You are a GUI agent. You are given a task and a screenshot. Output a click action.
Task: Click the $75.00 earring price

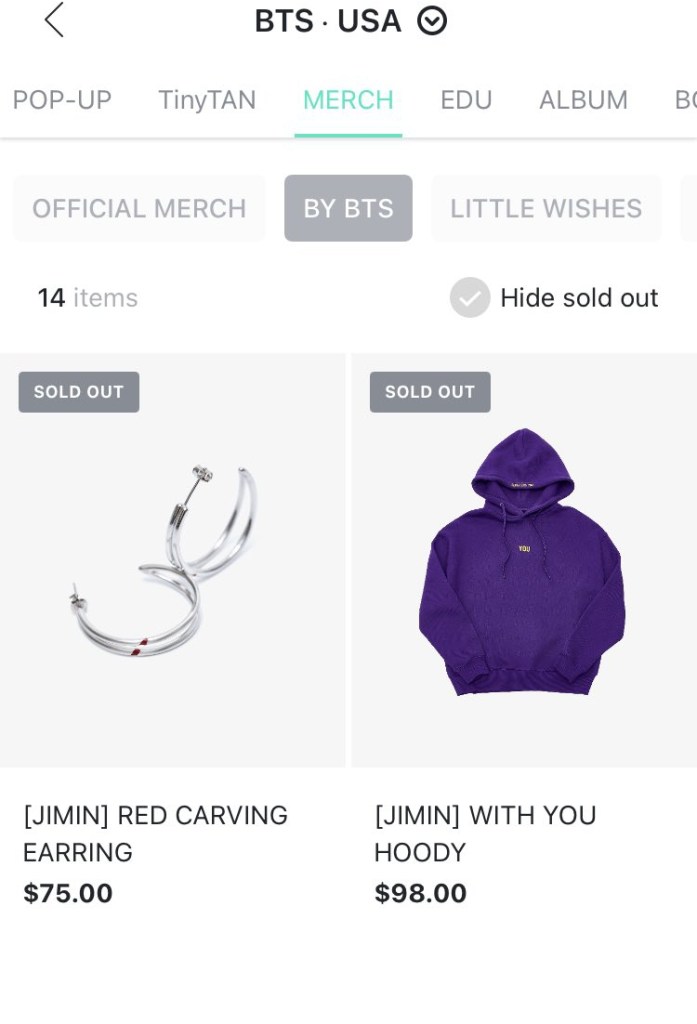pos(68,893)
